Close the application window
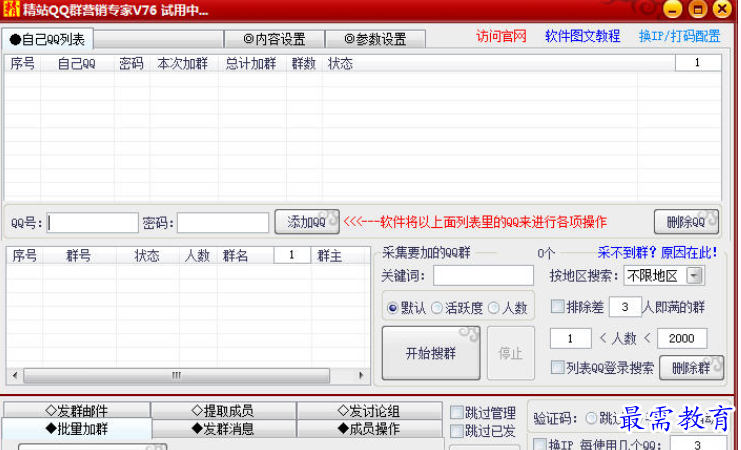Image resolution: width=741 pixels, height=450 pixels. pos(722,9)
